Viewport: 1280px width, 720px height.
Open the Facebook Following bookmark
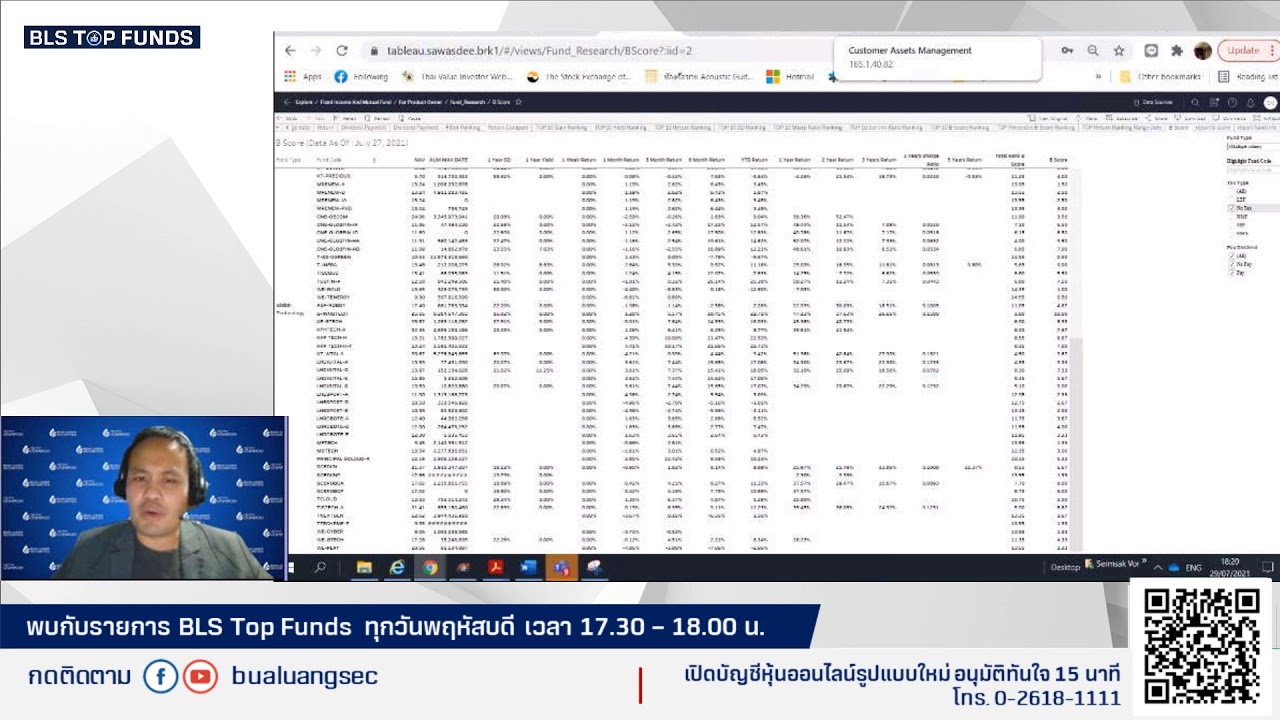pyautogui.click(x=361, y=76)
